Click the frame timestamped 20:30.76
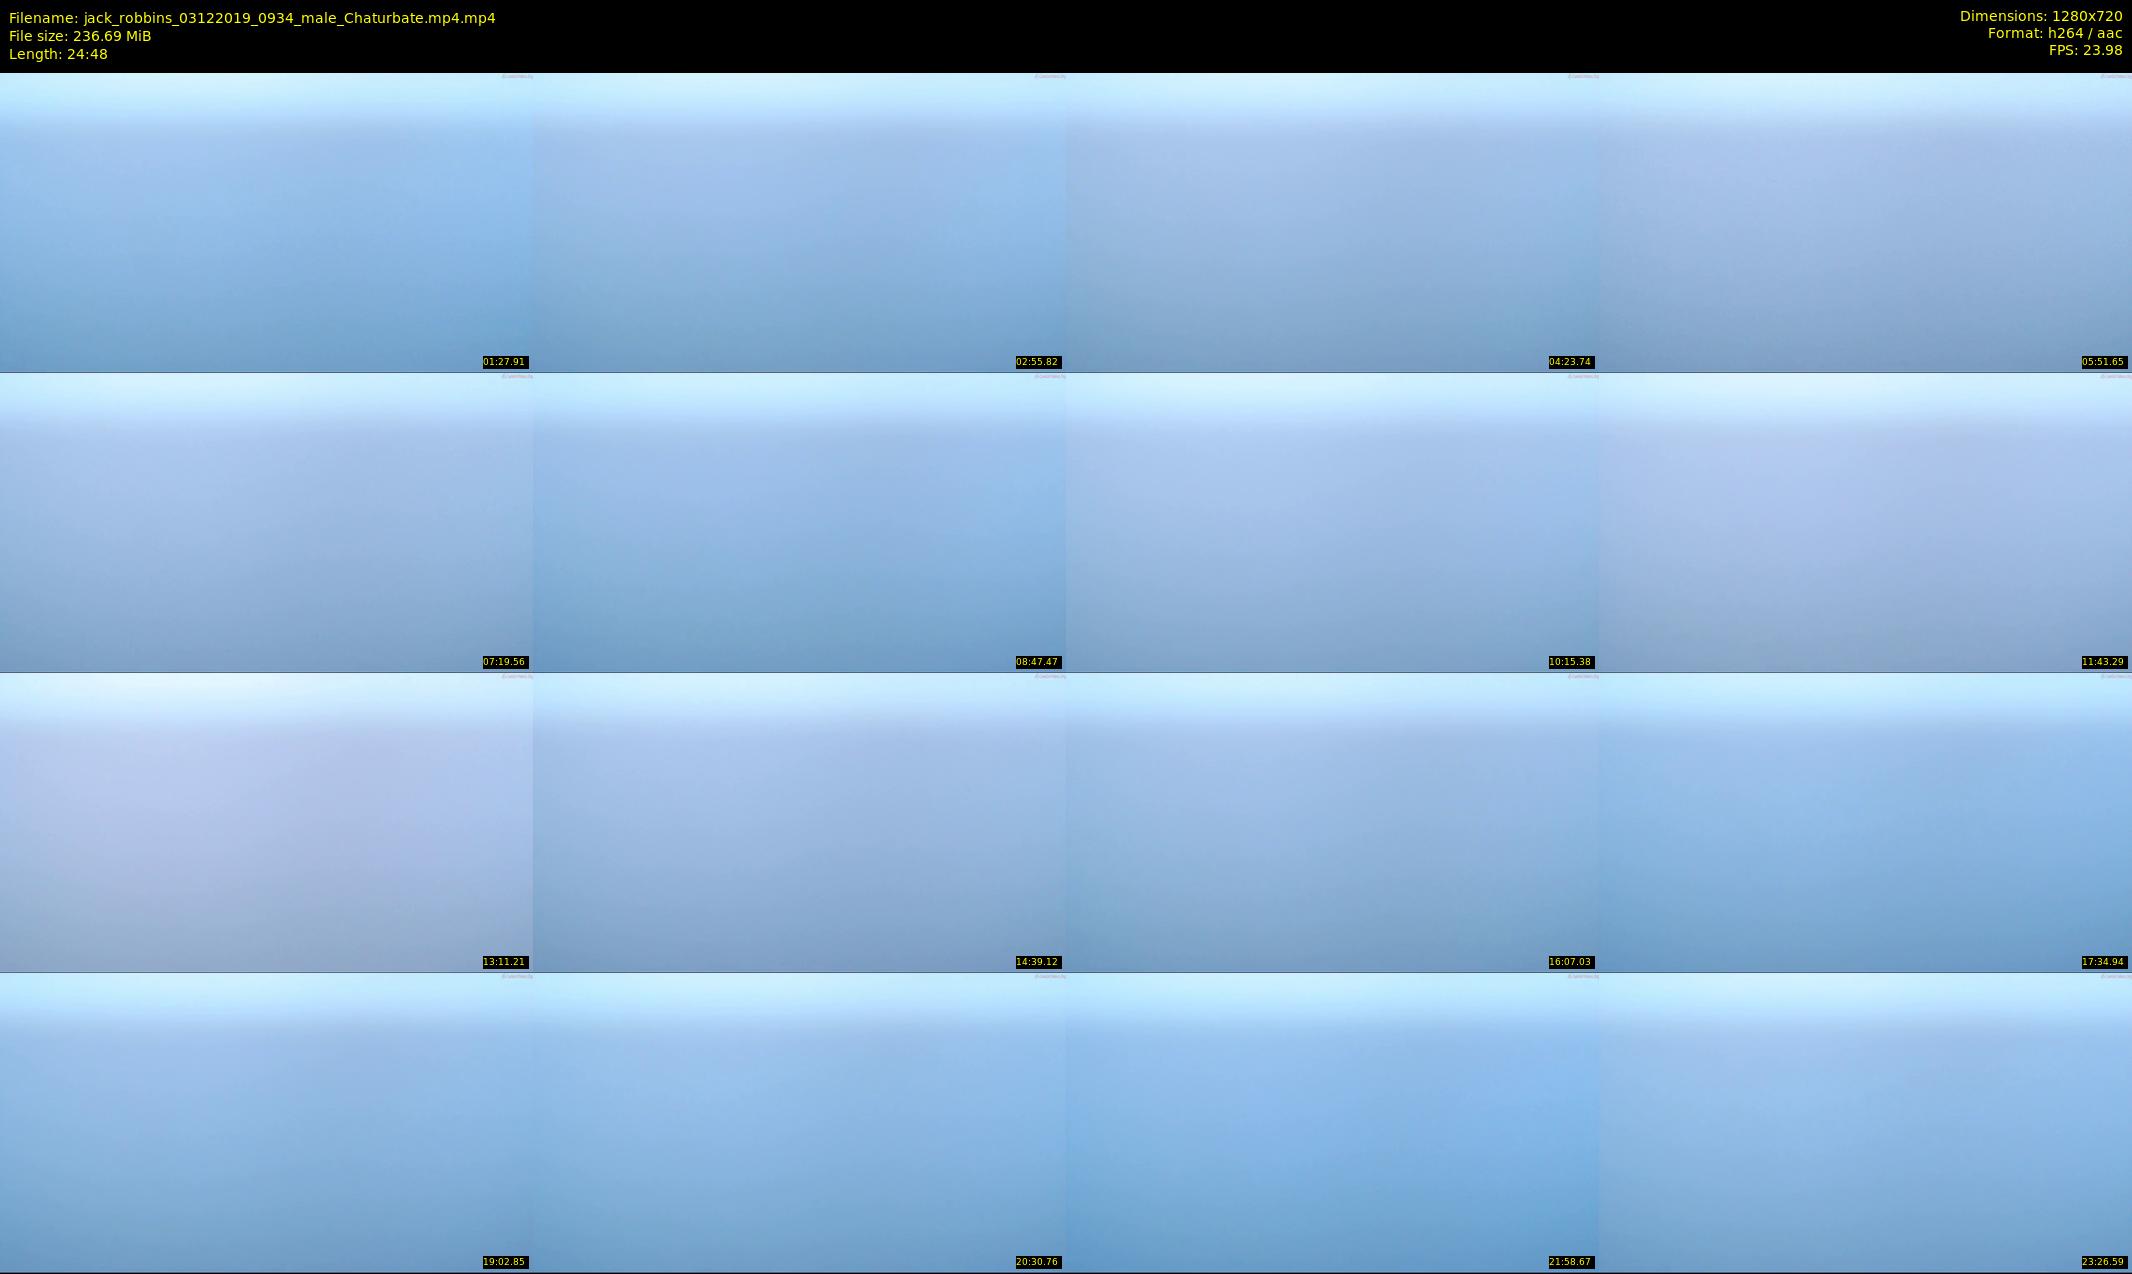This screenshot has height=1274, width=2132. (x=799, y=1122)
